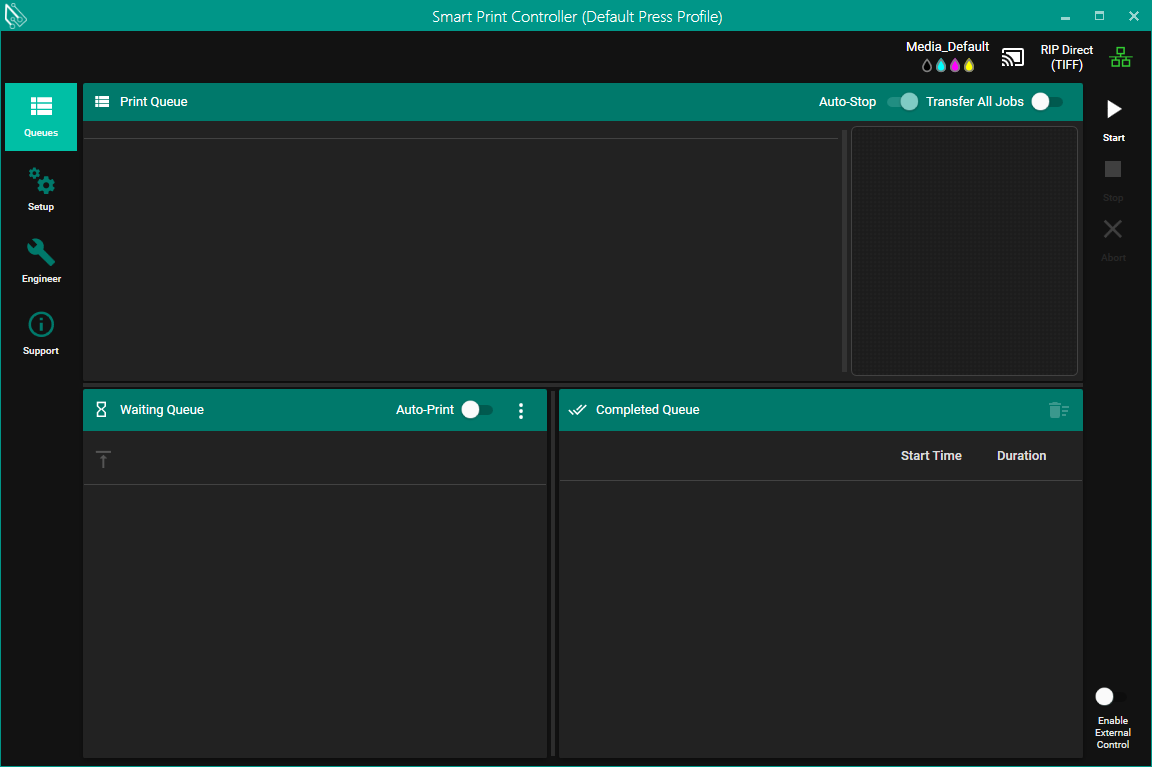Click the network connection status icon

1121,58
